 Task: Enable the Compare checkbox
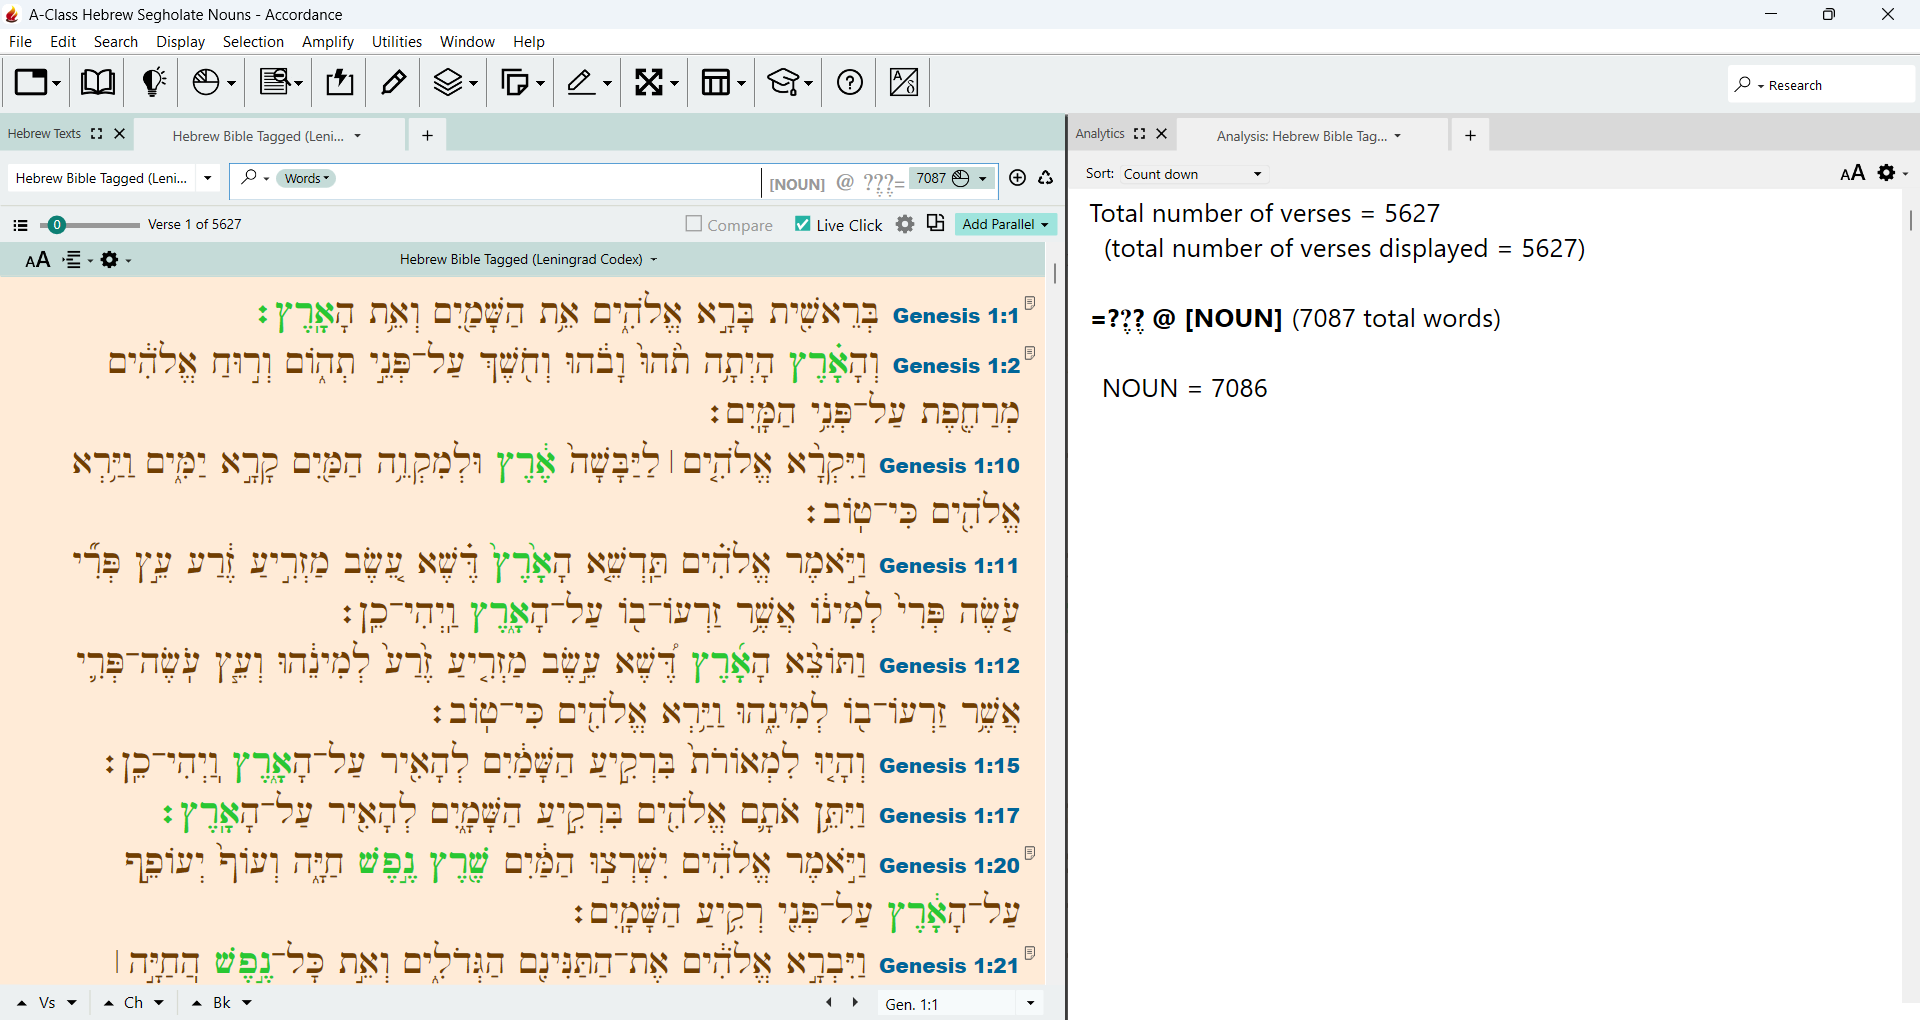click(x=694, y=224)
